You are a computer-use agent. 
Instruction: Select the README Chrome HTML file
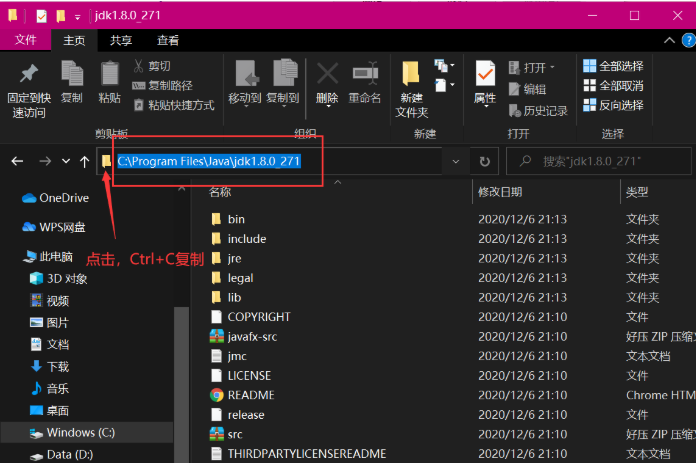point(242,395)
